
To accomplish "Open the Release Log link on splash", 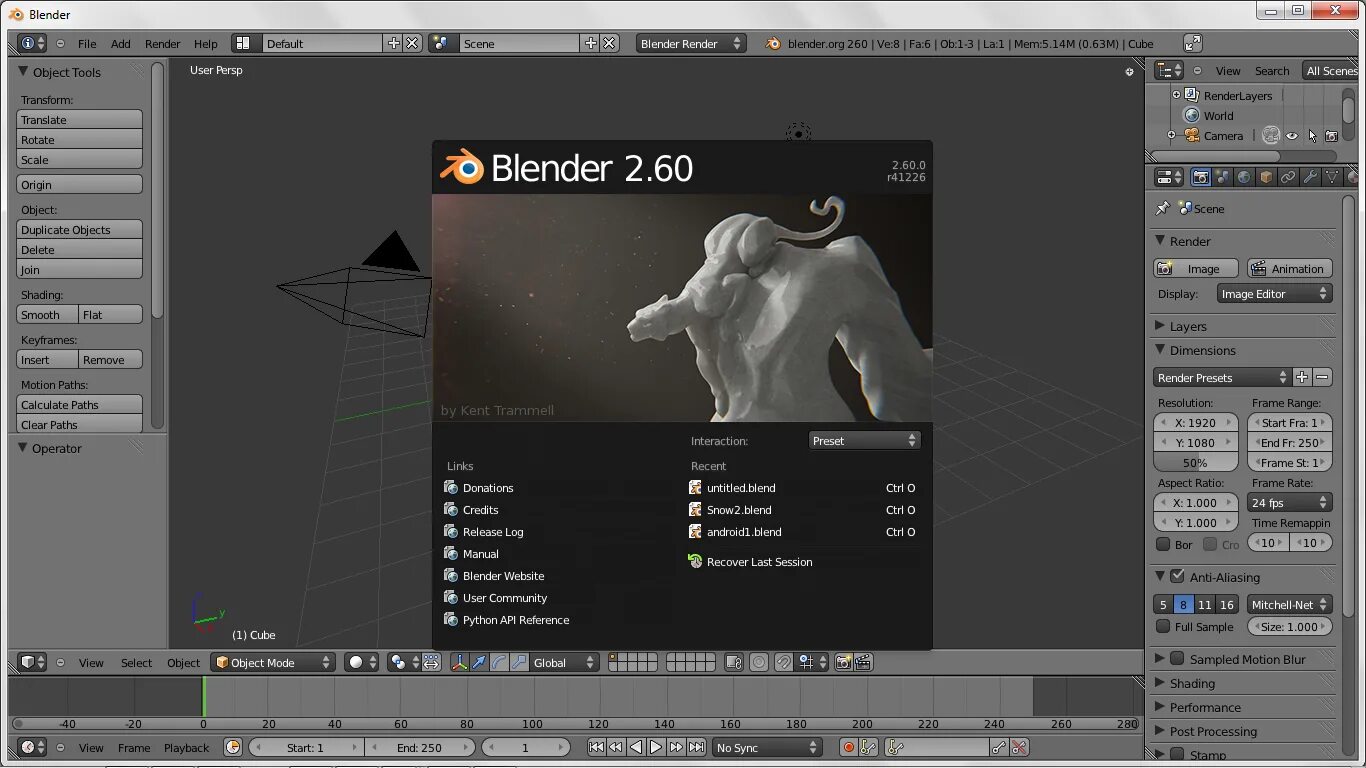I will click(493, 531).
